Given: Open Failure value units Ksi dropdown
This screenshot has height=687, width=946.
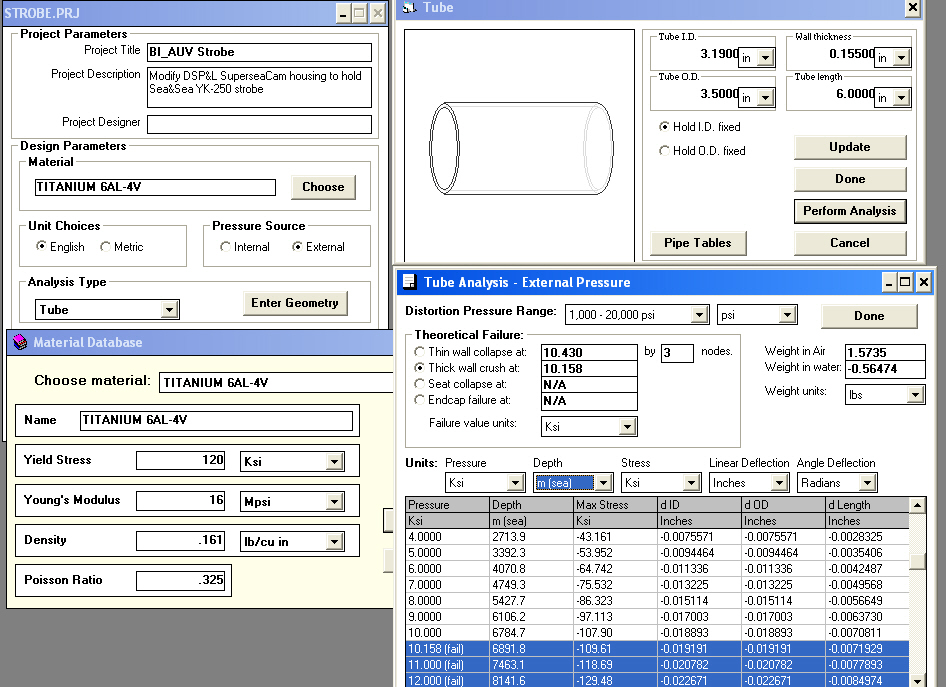Looking at the screenshot, I should (x=627, y=427).
